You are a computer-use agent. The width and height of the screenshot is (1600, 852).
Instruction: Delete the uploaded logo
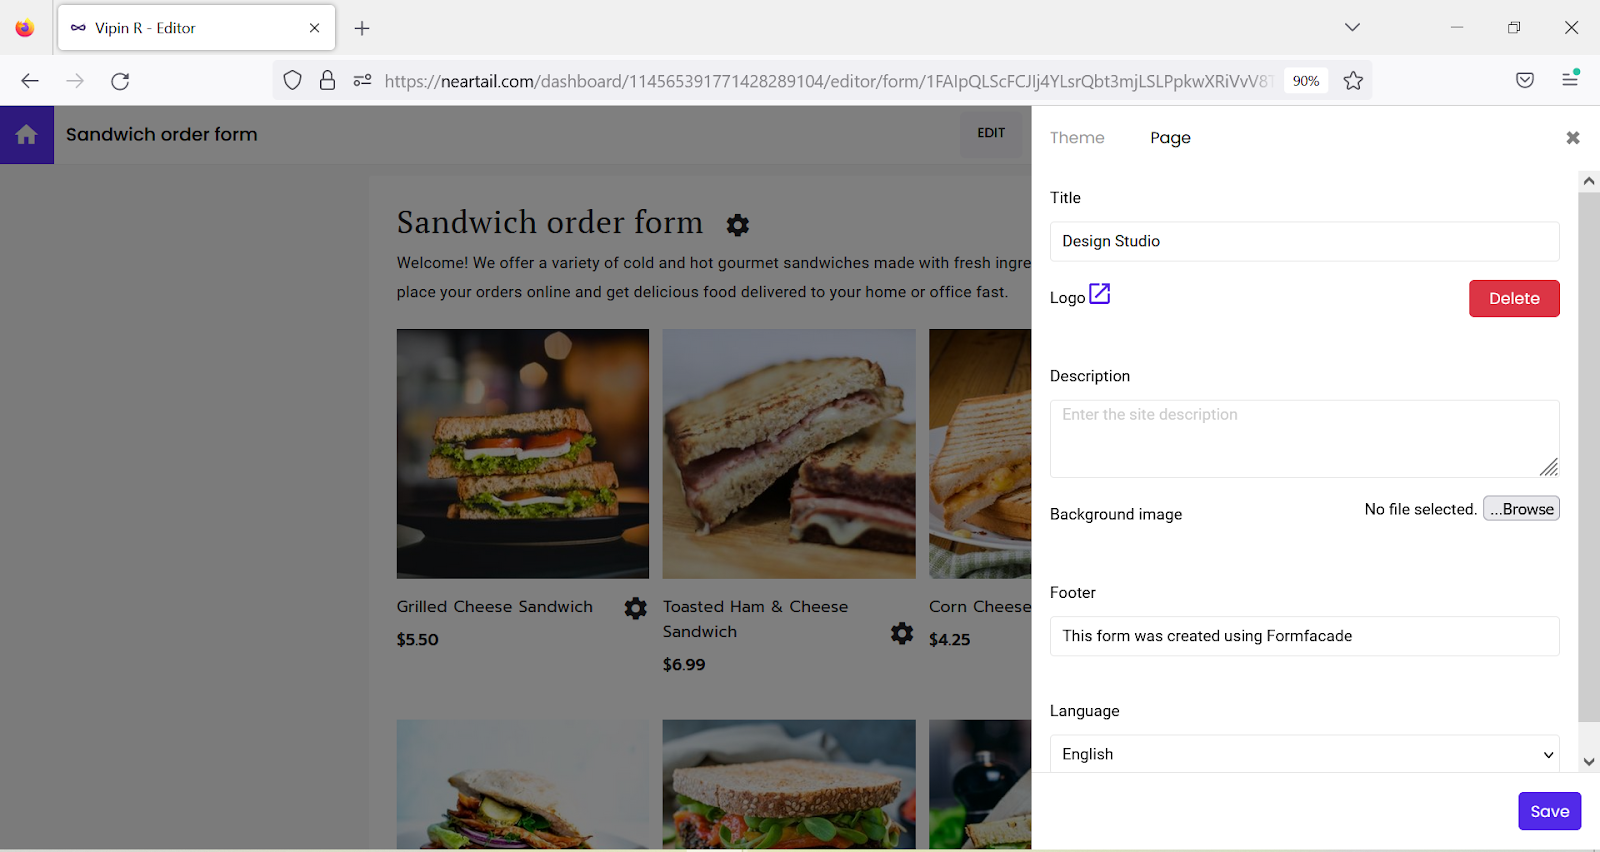click(1513, 298)
